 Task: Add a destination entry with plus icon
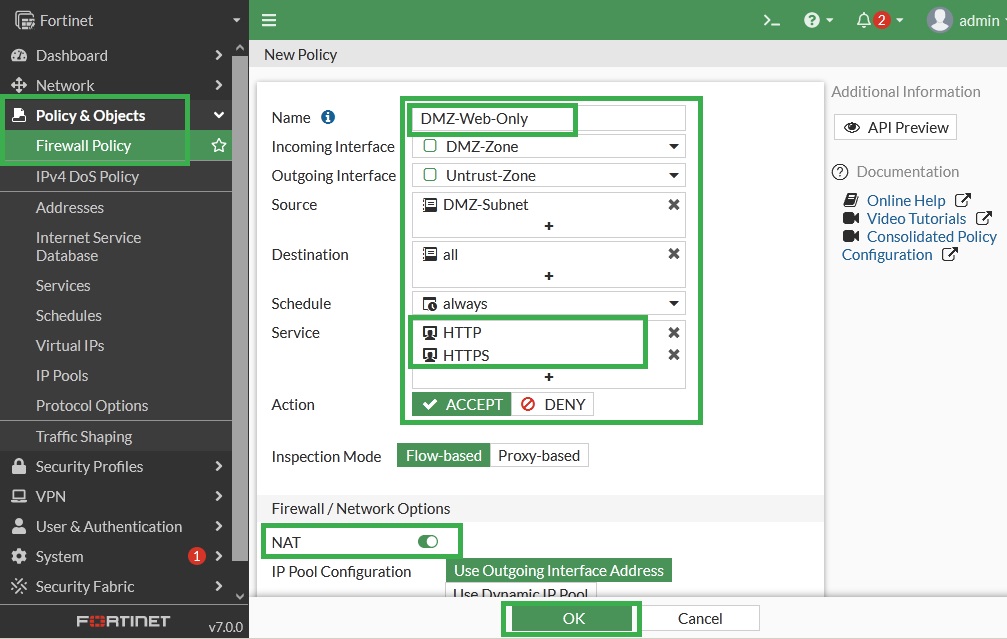click(548, 276)
